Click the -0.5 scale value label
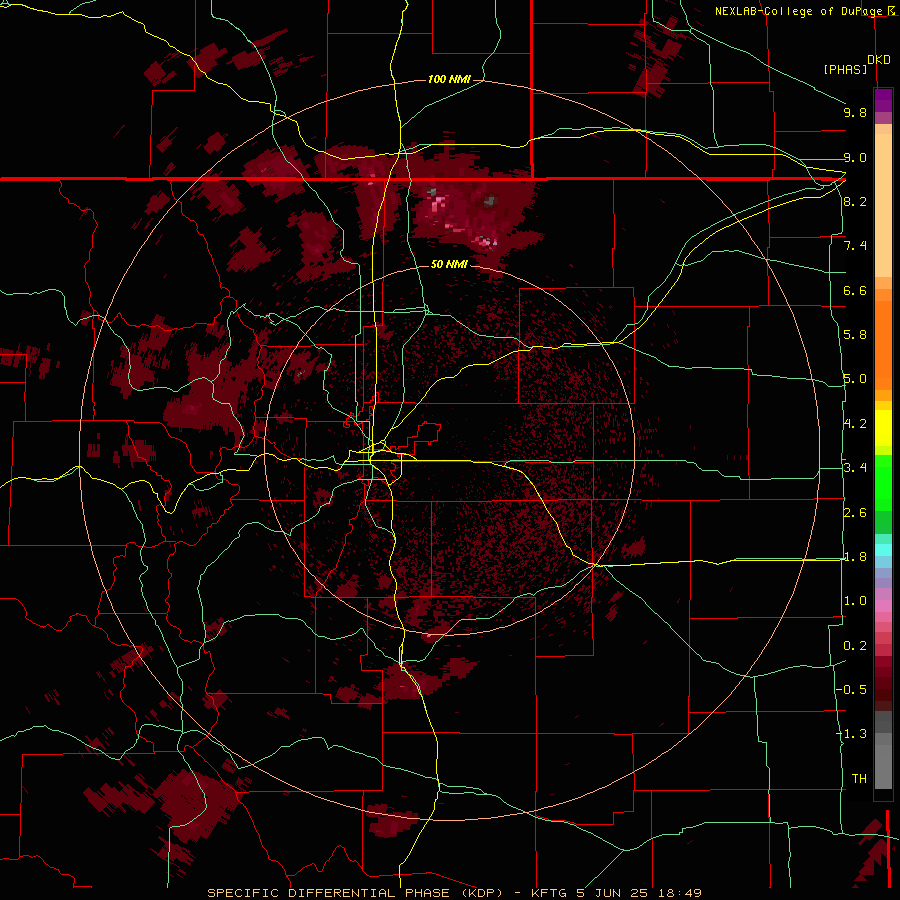This screenshot has height=900, width=900. click(851, 690)
